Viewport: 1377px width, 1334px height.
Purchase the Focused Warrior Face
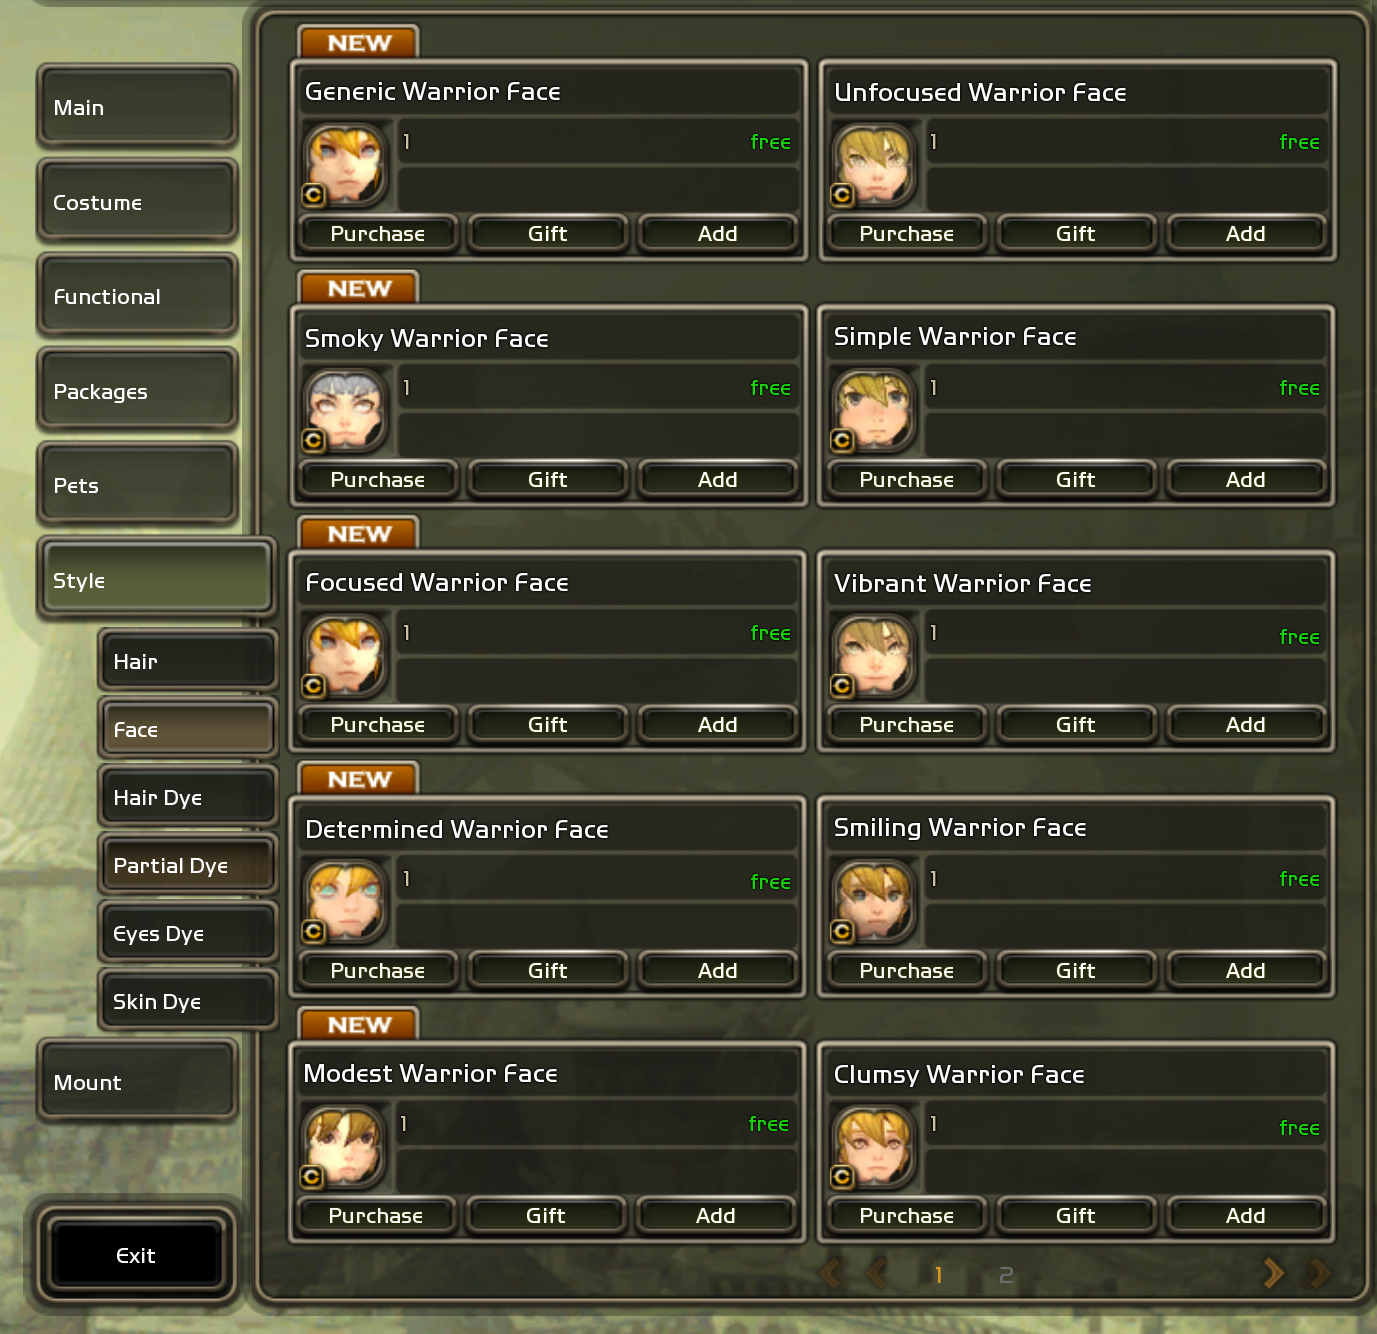click(x=378, y=725)
